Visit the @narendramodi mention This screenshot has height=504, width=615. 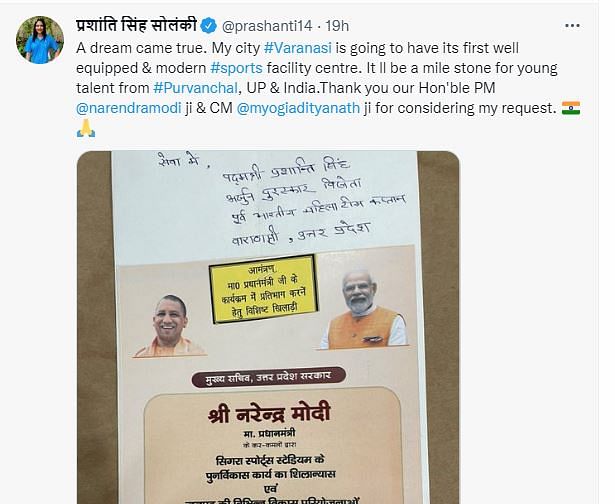pos(129,108)
